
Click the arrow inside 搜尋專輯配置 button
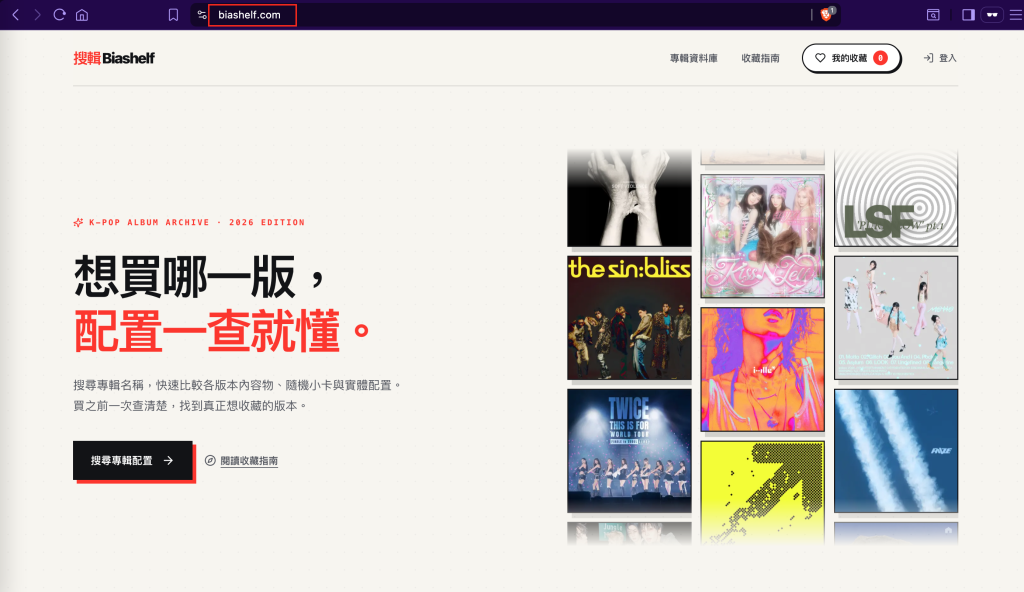(168, 461)
